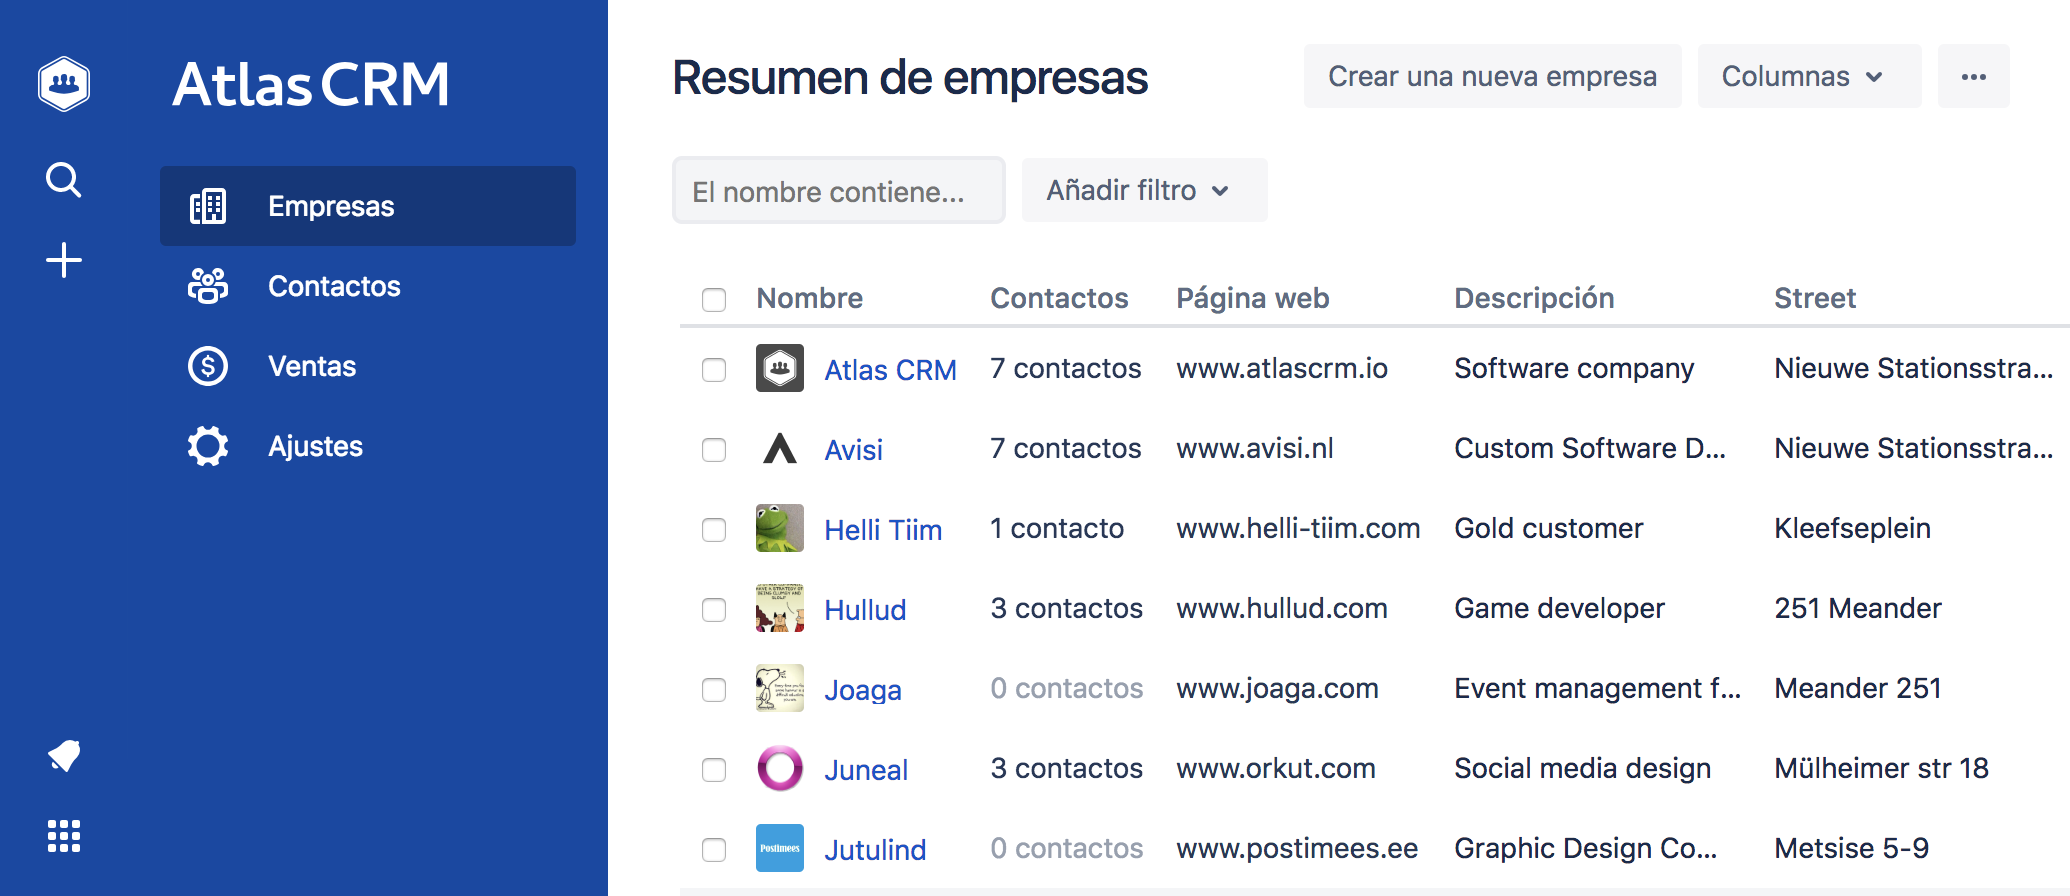Check the Avisi row checkbox
This screenshot has height=896, width=2070.
[x=714, y=450]
